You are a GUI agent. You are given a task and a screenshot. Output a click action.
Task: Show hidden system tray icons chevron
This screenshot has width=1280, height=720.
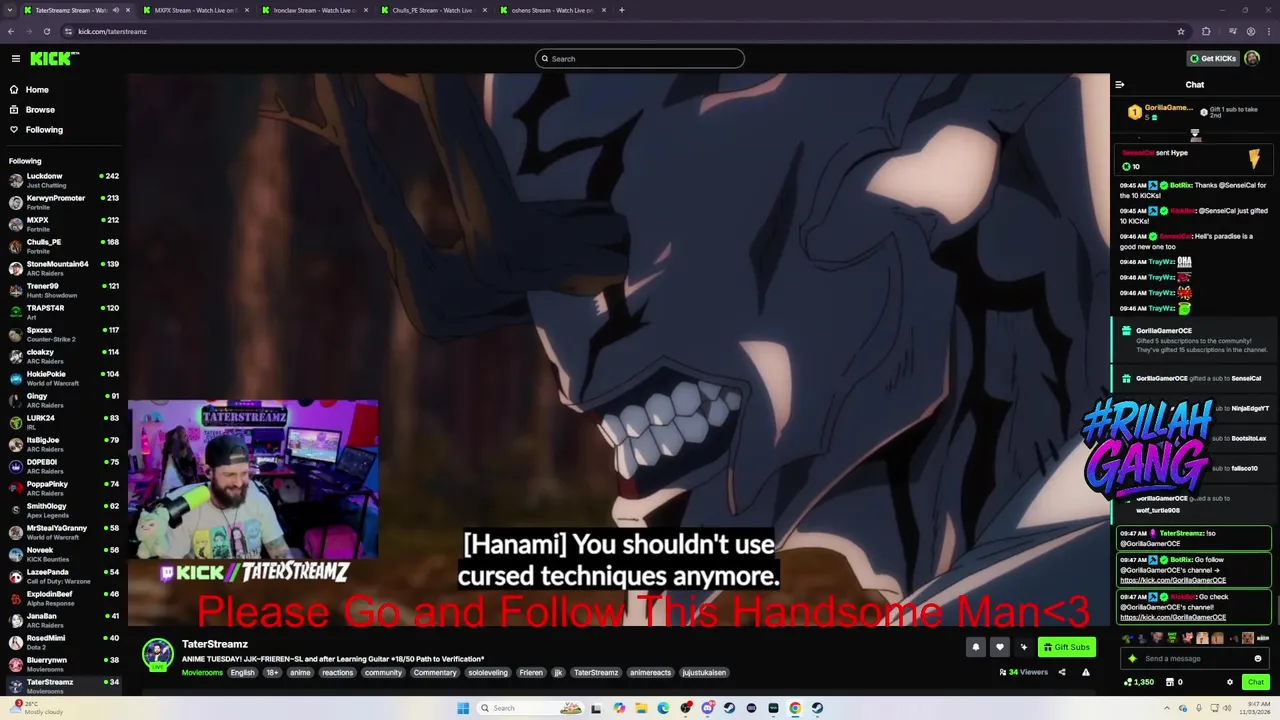pos(1166,708)
